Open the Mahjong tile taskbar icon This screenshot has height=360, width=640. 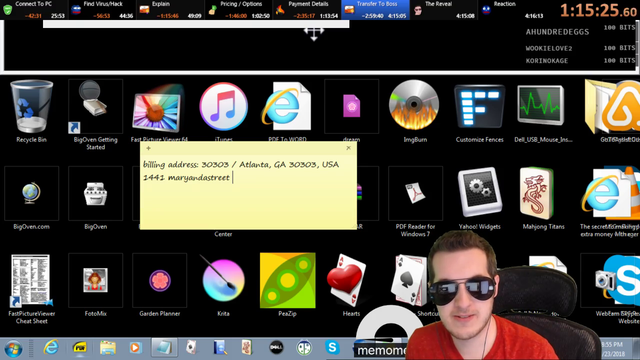(247, 348)
